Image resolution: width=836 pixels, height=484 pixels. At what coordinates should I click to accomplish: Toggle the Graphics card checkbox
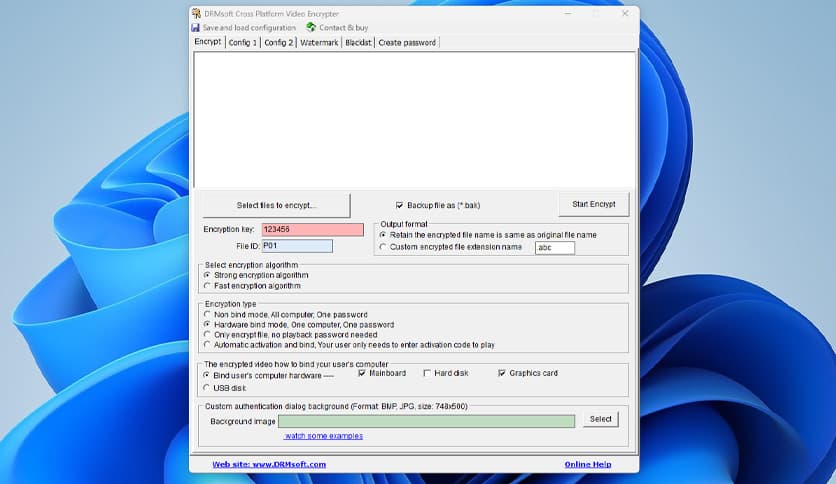point(502,373)
